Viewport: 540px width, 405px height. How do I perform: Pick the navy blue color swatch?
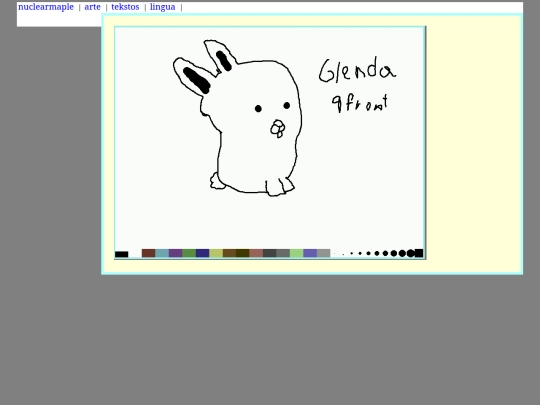coord(202,253)
